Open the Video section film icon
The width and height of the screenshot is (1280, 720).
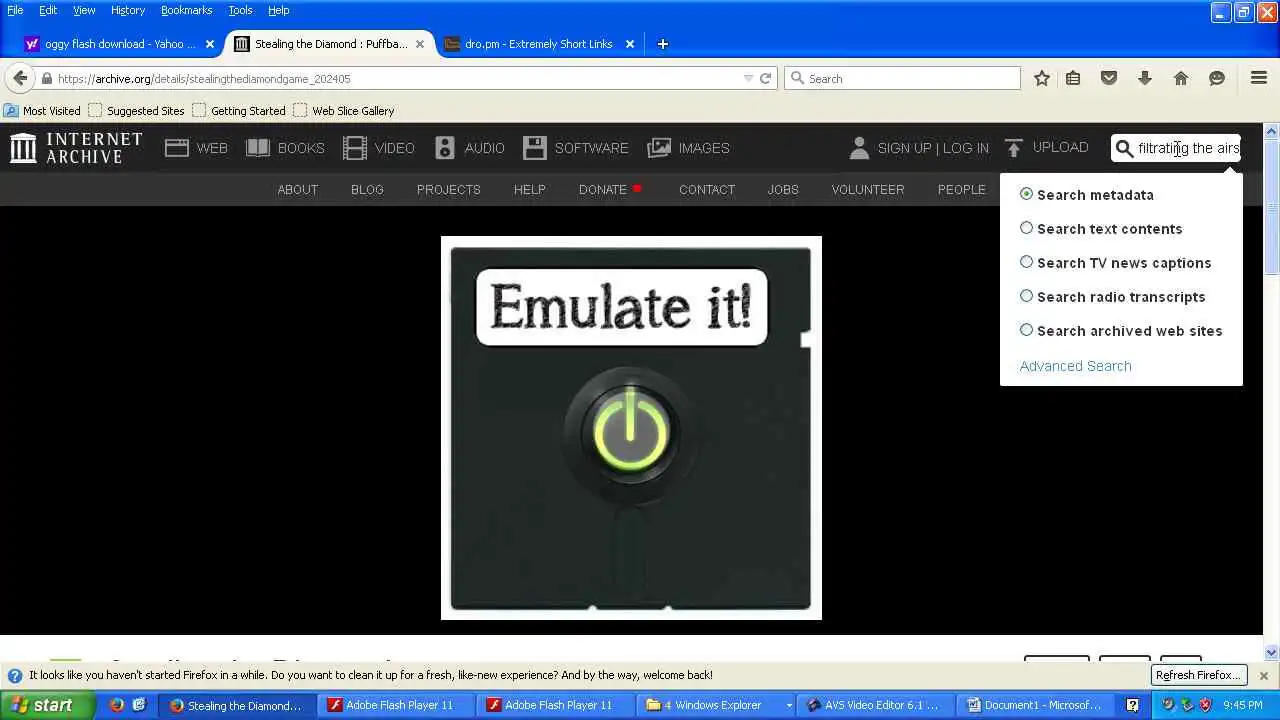355,148
